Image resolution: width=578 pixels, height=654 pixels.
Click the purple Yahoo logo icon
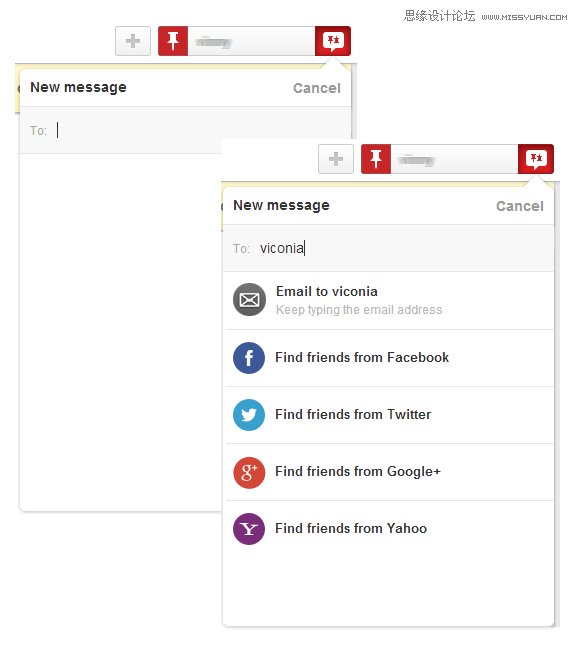[249, 529]
